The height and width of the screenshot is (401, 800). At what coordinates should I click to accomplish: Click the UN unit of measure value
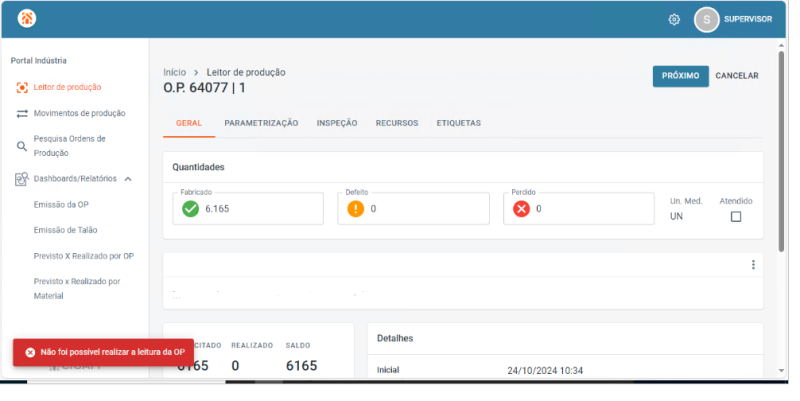[x=676, y=217]
